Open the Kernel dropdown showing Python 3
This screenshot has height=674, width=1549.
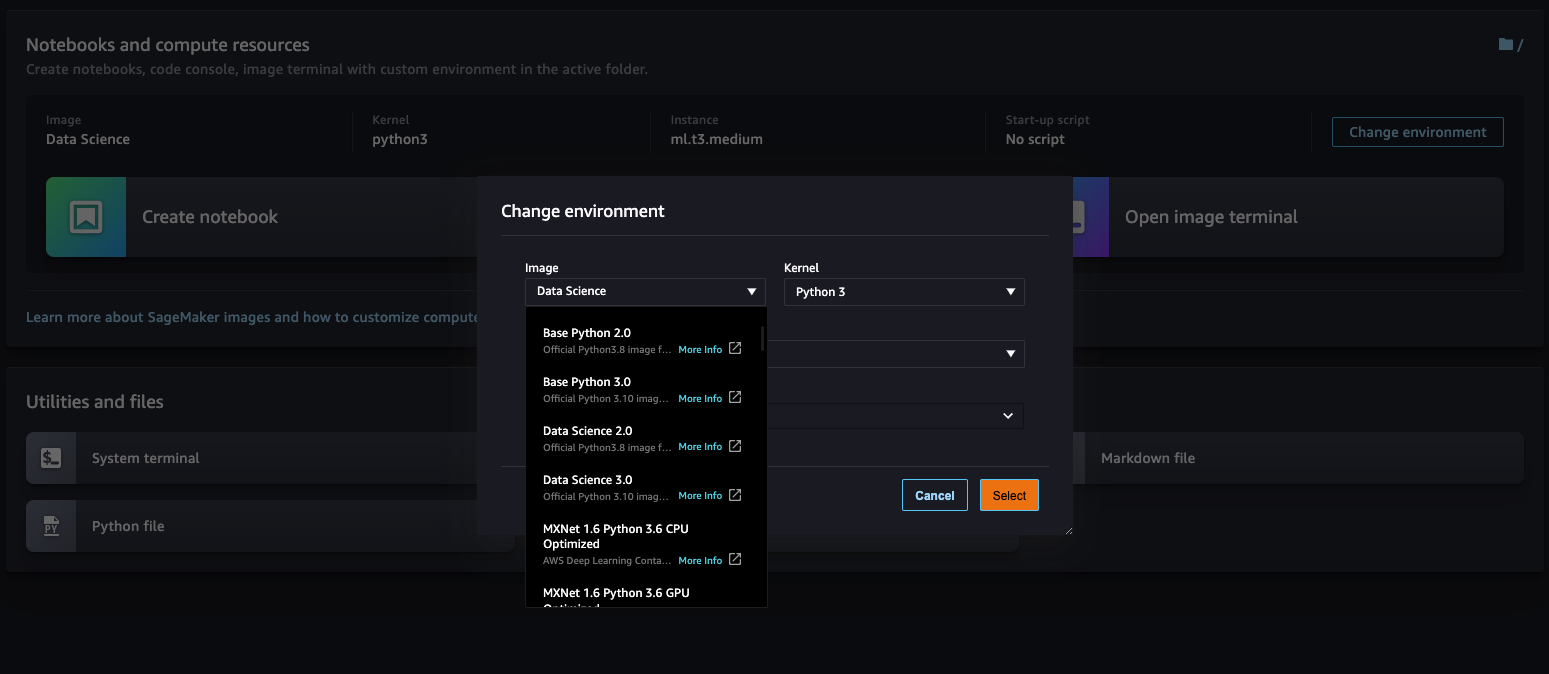tap(904, 292)
